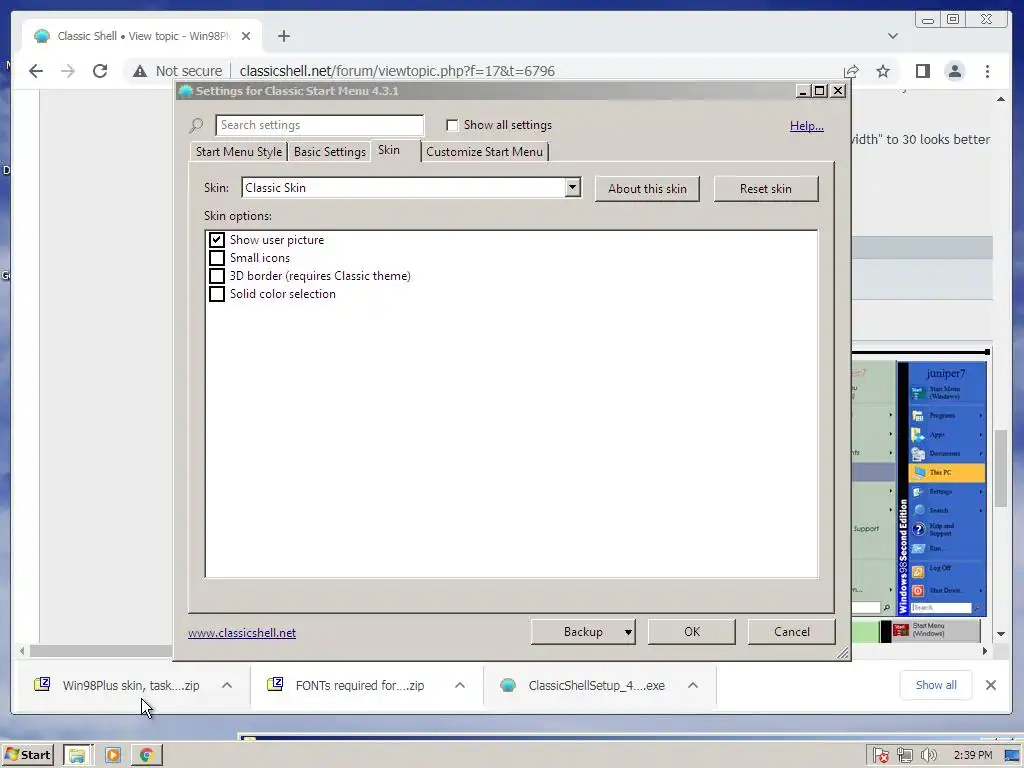Bookmark this page with the star icon
Viewport: 1024px width, 768px height.
(883, 71)
